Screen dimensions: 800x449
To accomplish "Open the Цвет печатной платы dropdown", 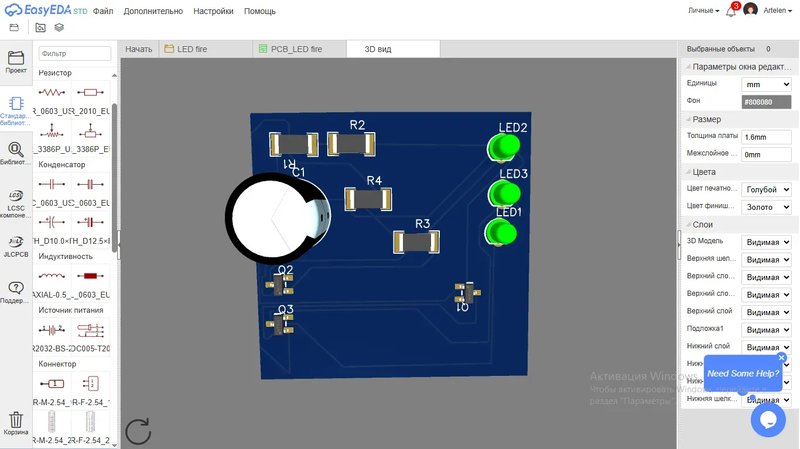I will pyautogui.click(x=766, y=189).
